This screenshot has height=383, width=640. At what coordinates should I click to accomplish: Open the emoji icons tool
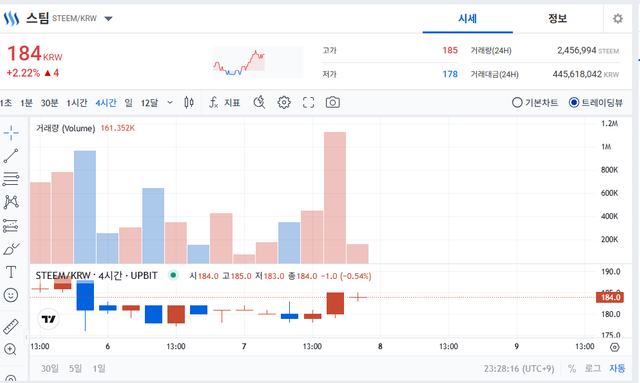11,295
